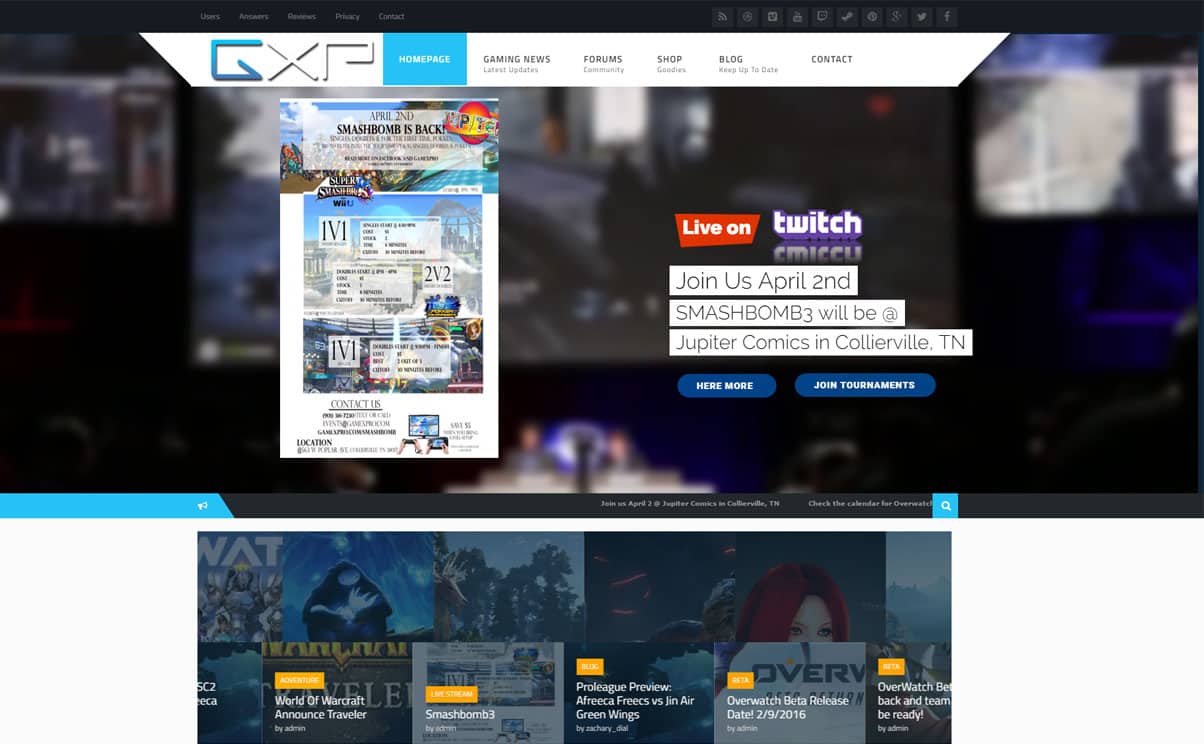Select the Homepage navigation tab

(x=425, y=59)
